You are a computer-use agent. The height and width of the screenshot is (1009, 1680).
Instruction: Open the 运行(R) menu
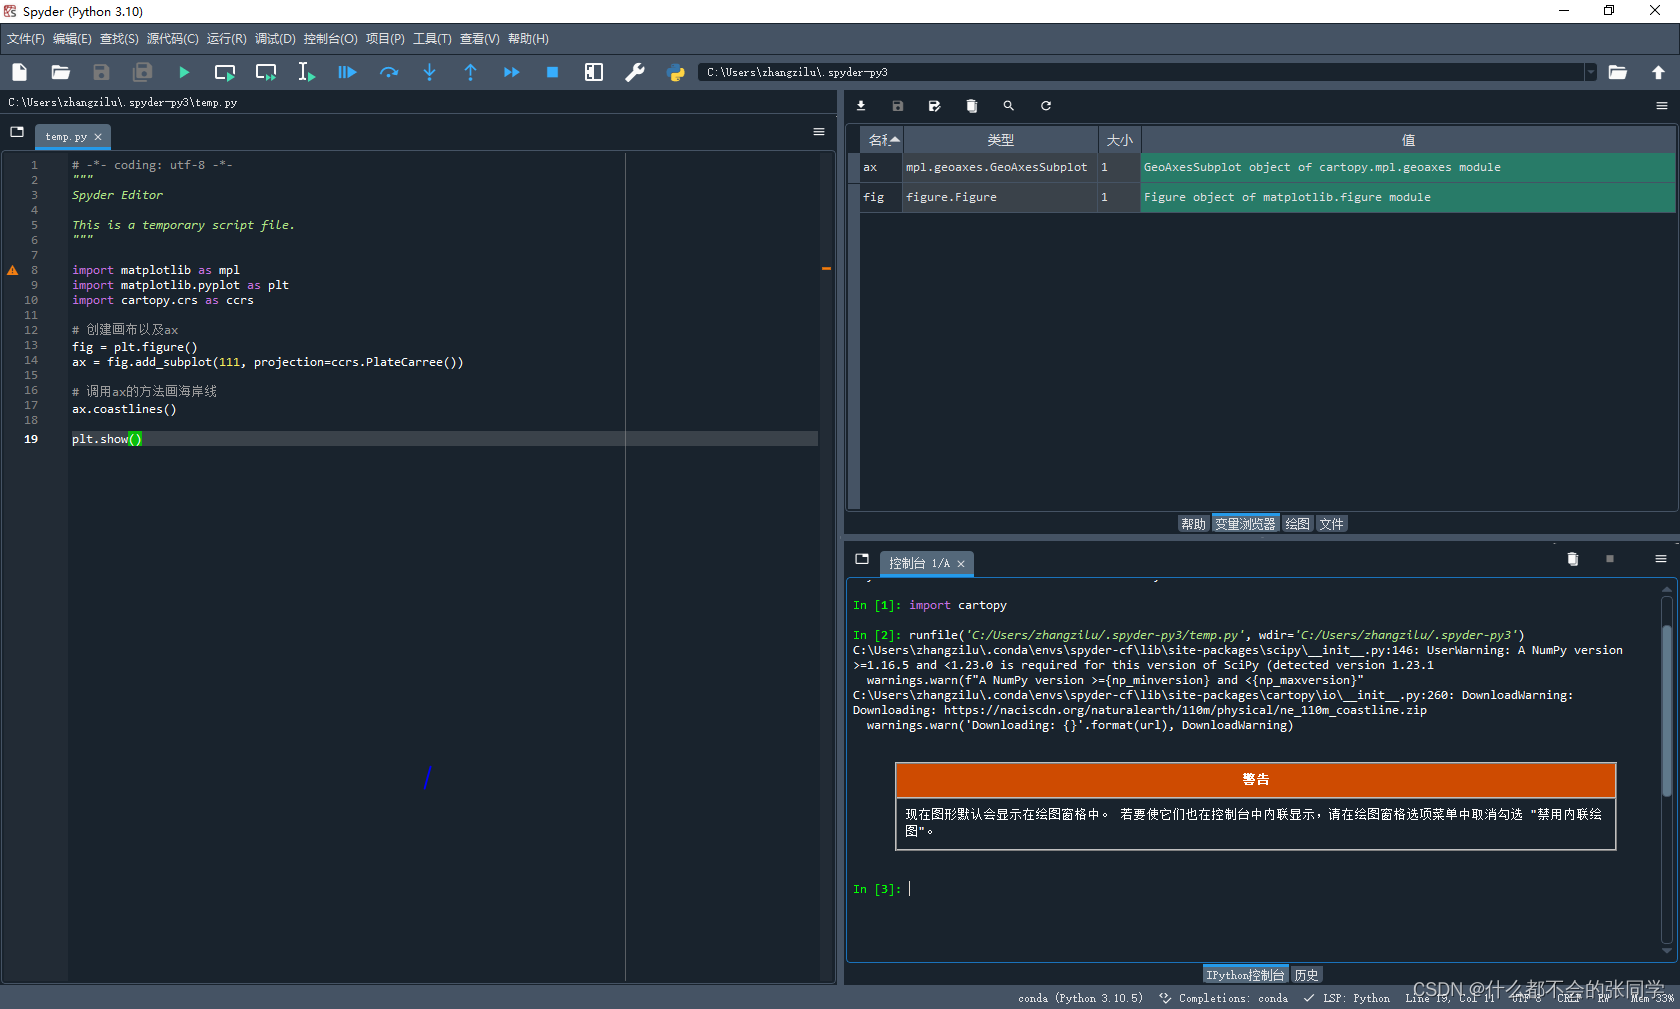point(226,39)
